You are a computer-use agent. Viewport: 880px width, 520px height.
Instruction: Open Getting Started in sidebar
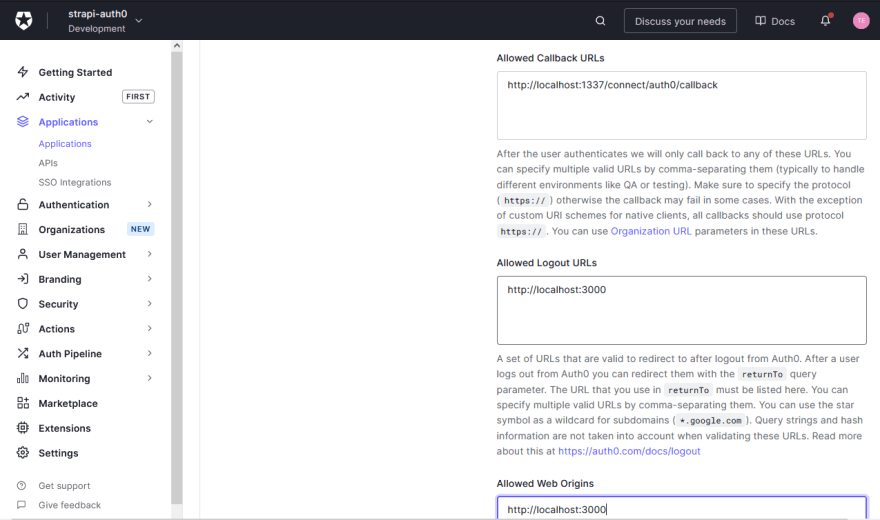[75, 72]
